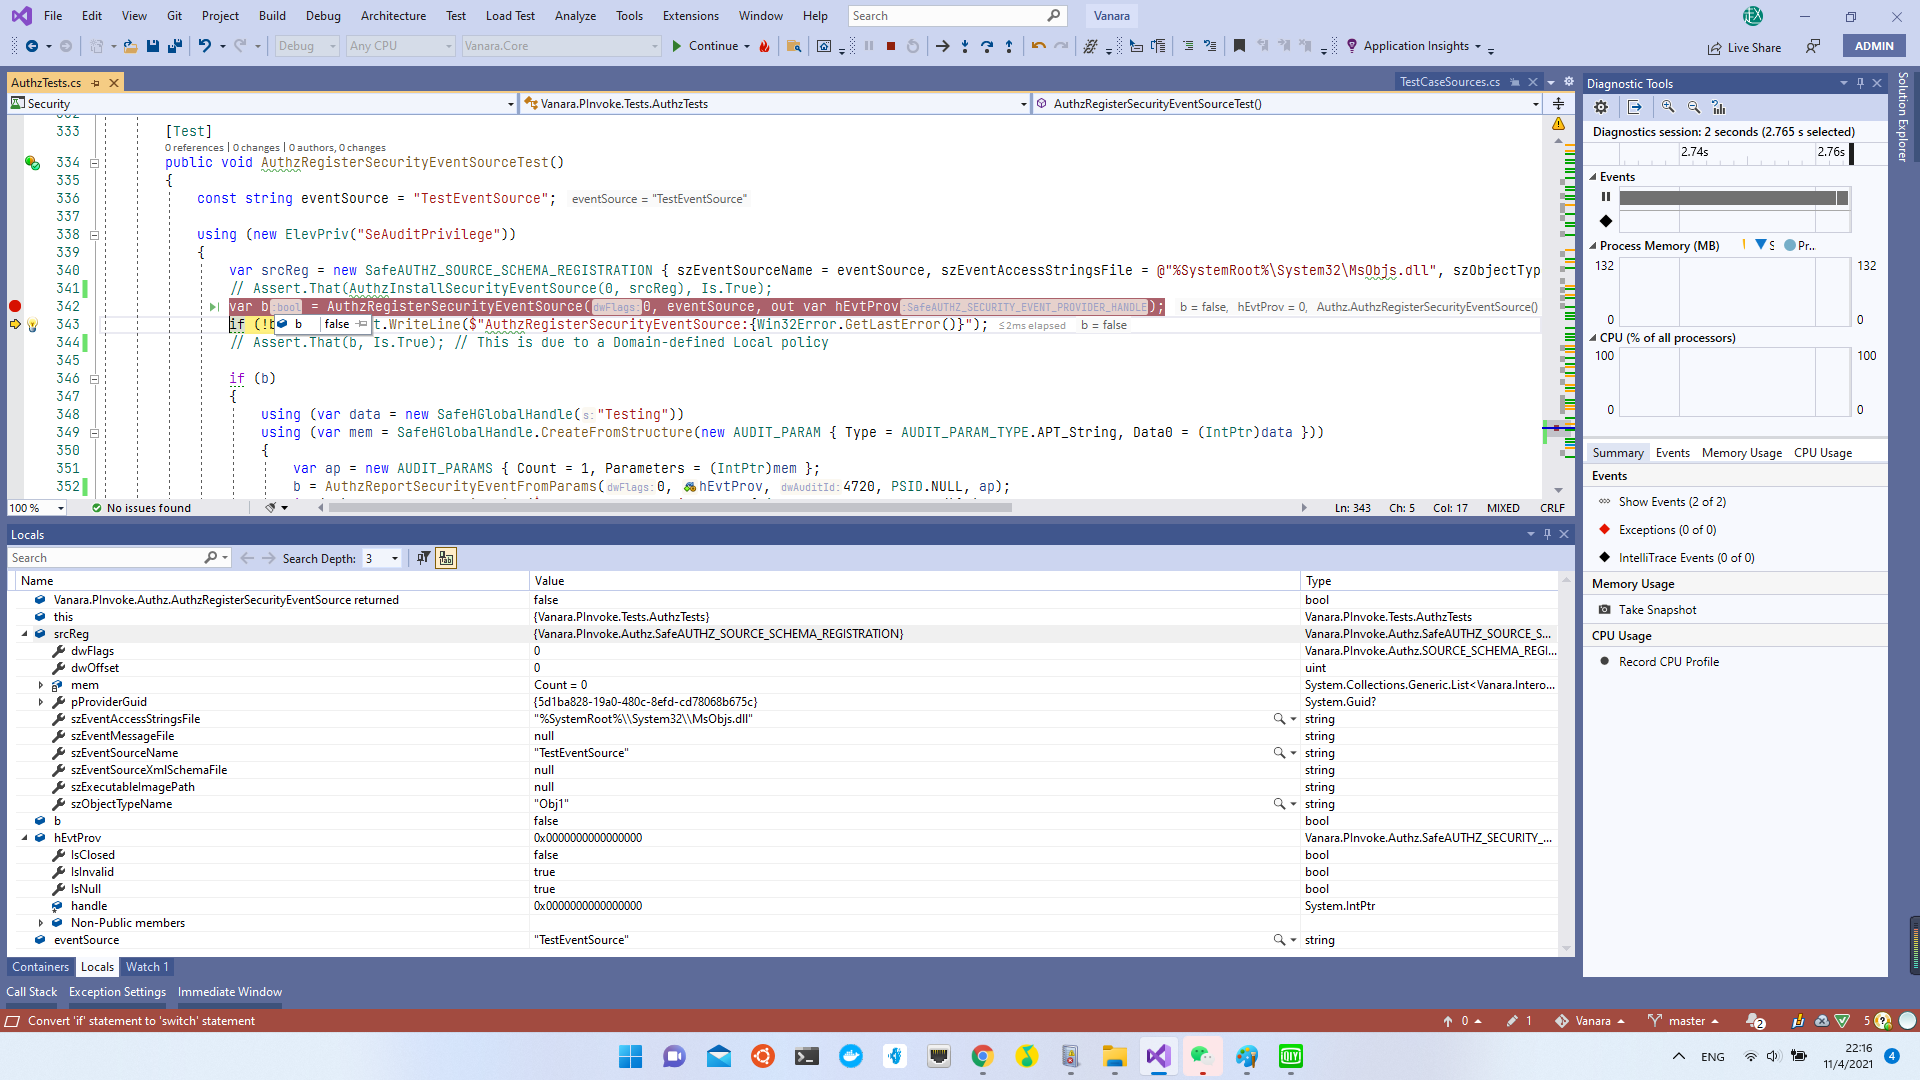Expand the pProviderGuid row

[x=41, y=702]
